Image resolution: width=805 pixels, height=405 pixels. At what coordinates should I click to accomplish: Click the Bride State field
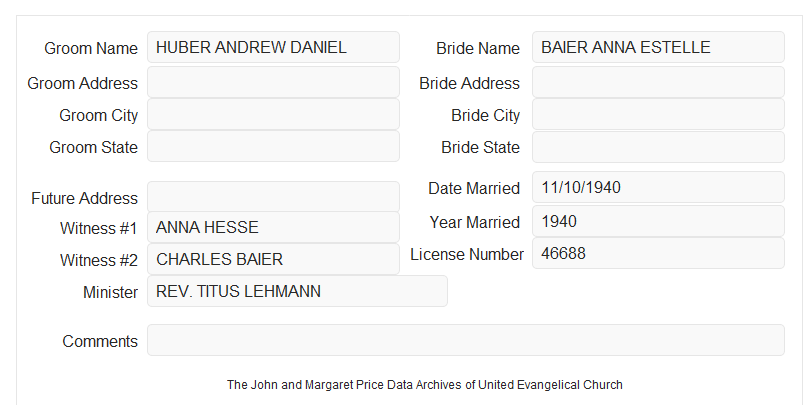click(658, 147)
